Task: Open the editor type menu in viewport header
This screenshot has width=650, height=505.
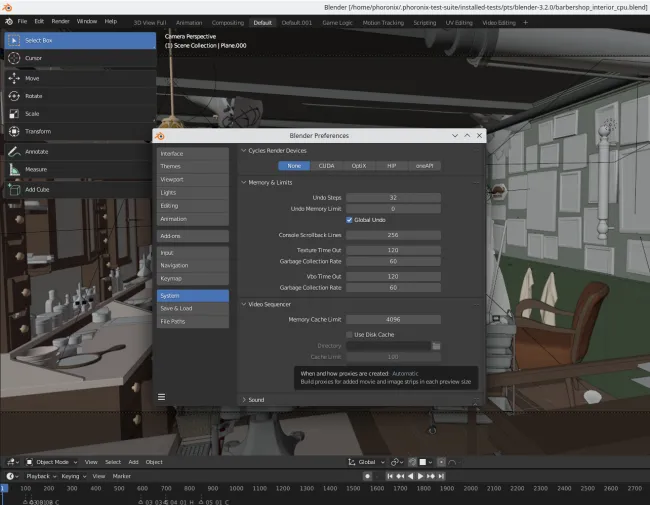Action: (x=12, y=462)
